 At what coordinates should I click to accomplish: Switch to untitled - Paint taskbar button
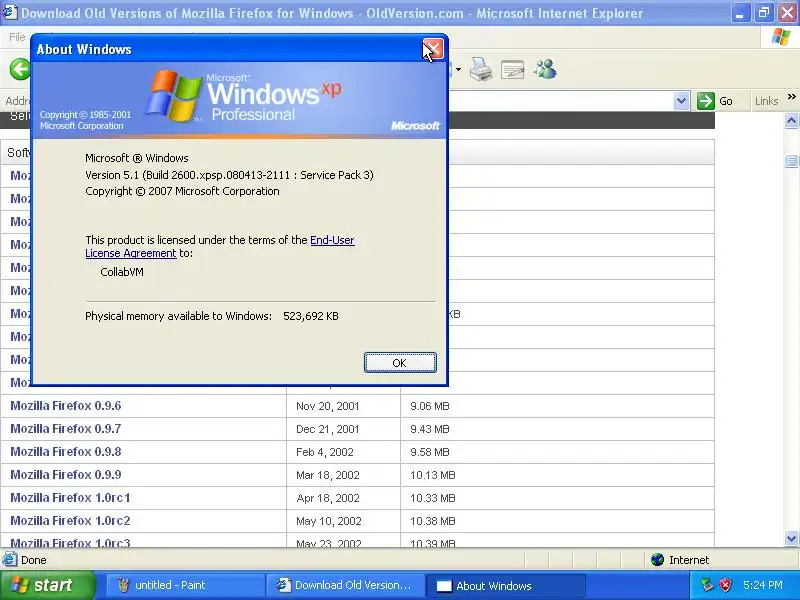point(185,585)
